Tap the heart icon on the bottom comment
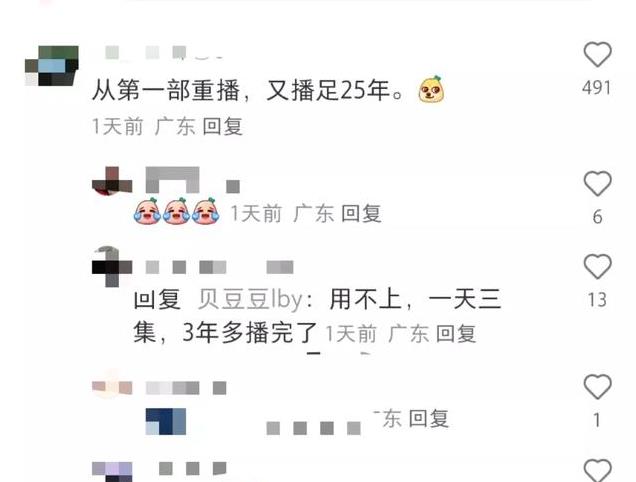Screen dimensions: 636x482 [x=597, y=471]
